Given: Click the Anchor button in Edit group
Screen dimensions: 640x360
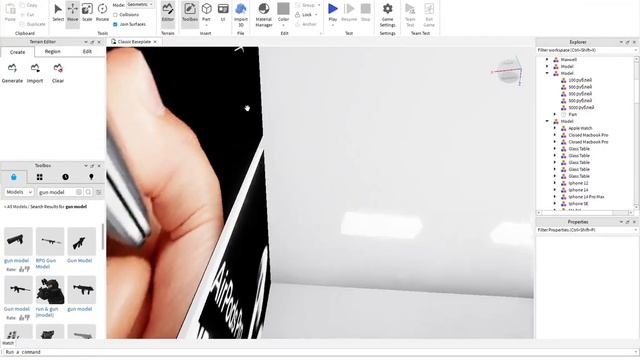Looking at the screenshot, I should click(306, 24).
